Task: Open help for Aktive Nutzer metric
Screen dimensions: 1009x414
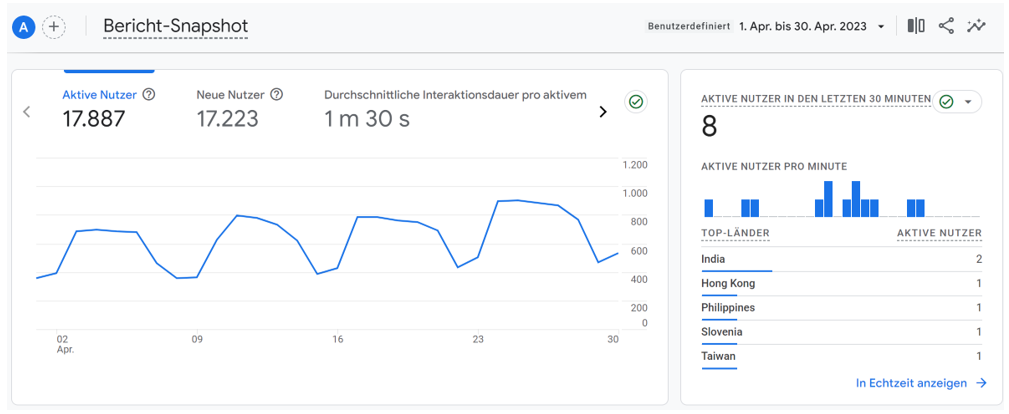Action: (149, 95)
